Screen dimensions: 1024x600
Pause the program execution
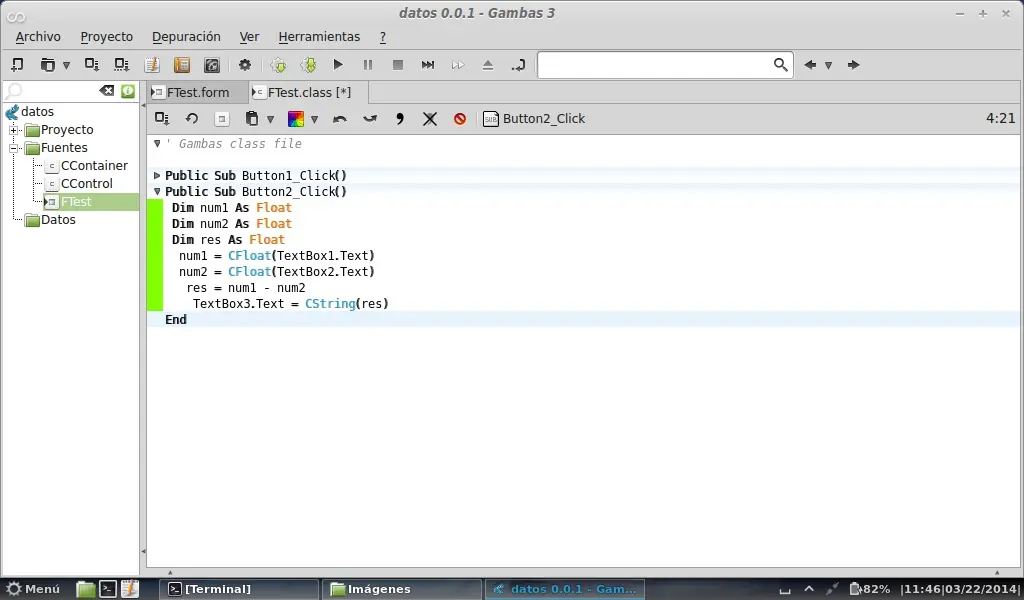[x=368, y=65]
